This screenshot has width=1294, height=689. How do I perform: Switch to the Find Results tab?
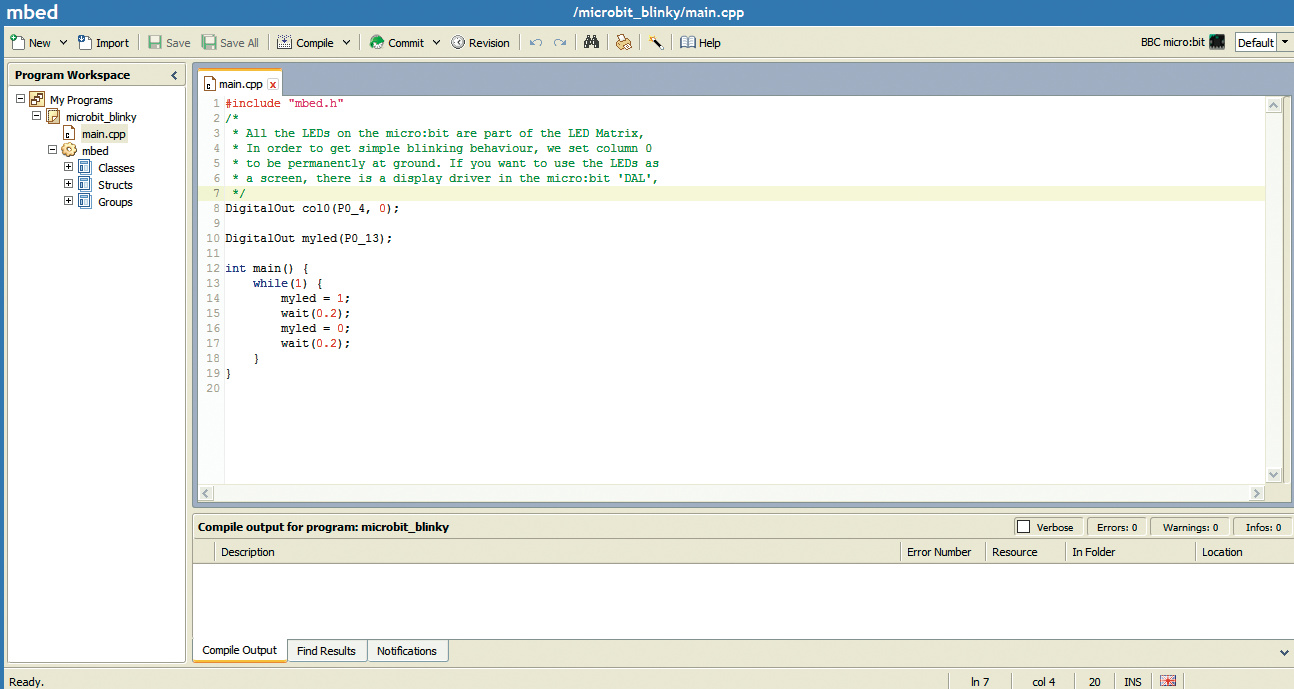pos(326,651)
